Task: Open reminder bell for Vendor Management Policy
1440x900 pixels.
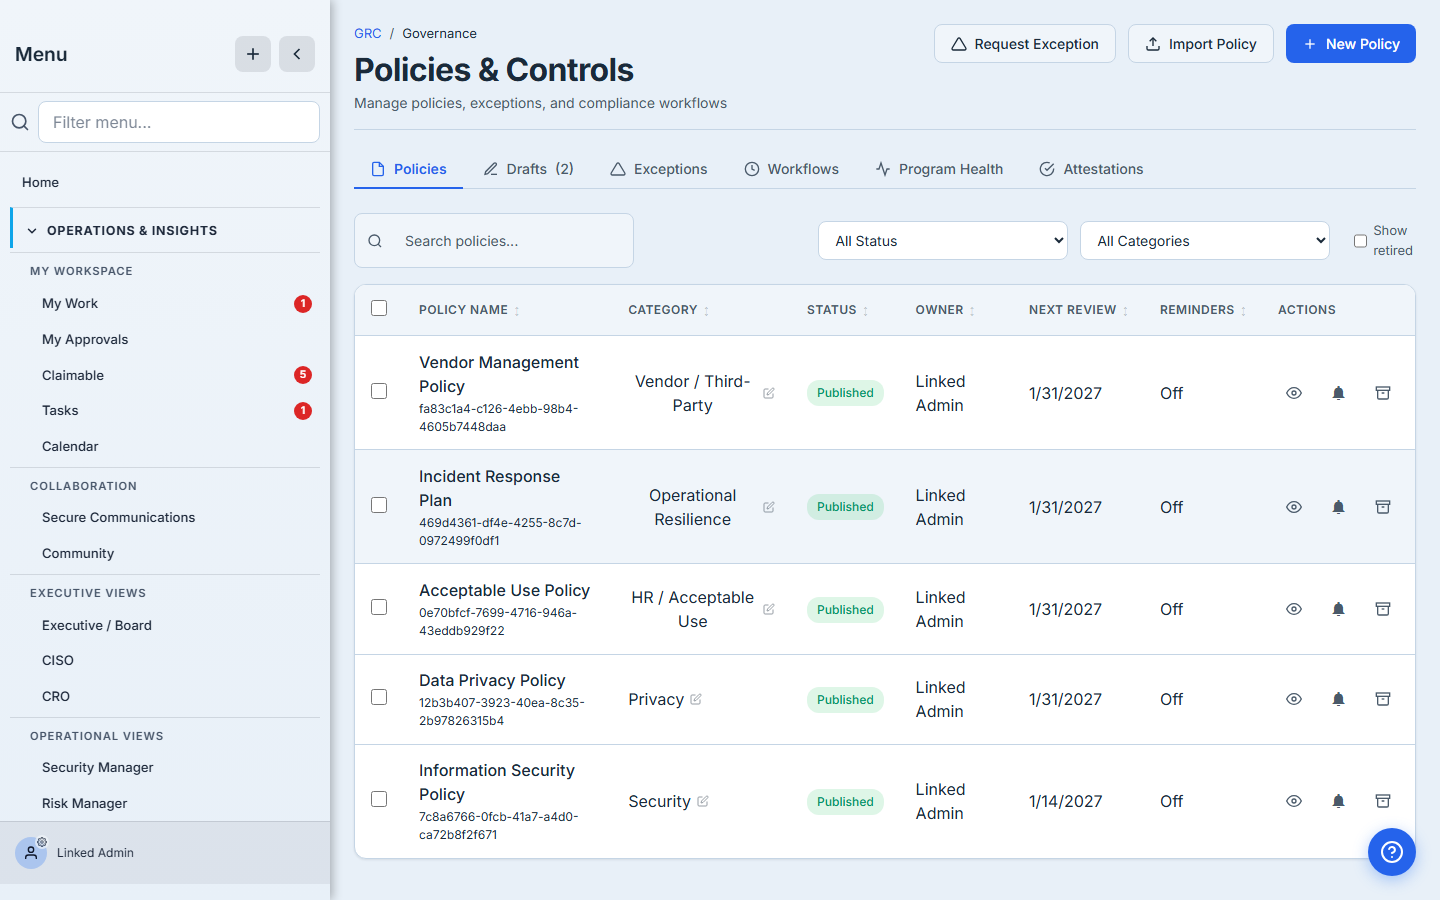Action: pos(1338,393)
